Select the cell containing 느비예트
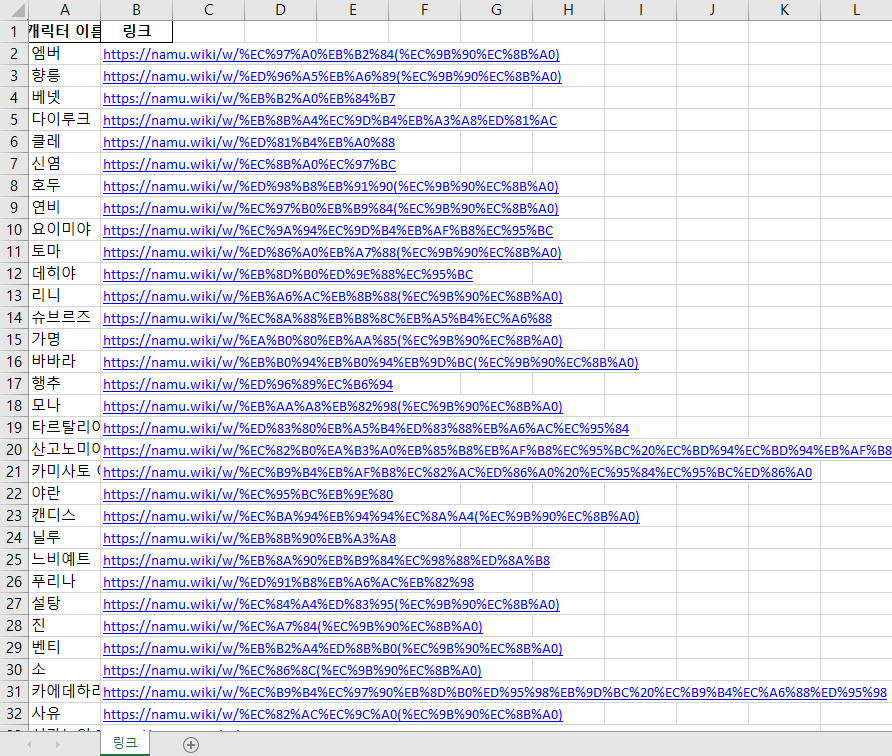The image size is (892, 756). [x=65, y=560]
